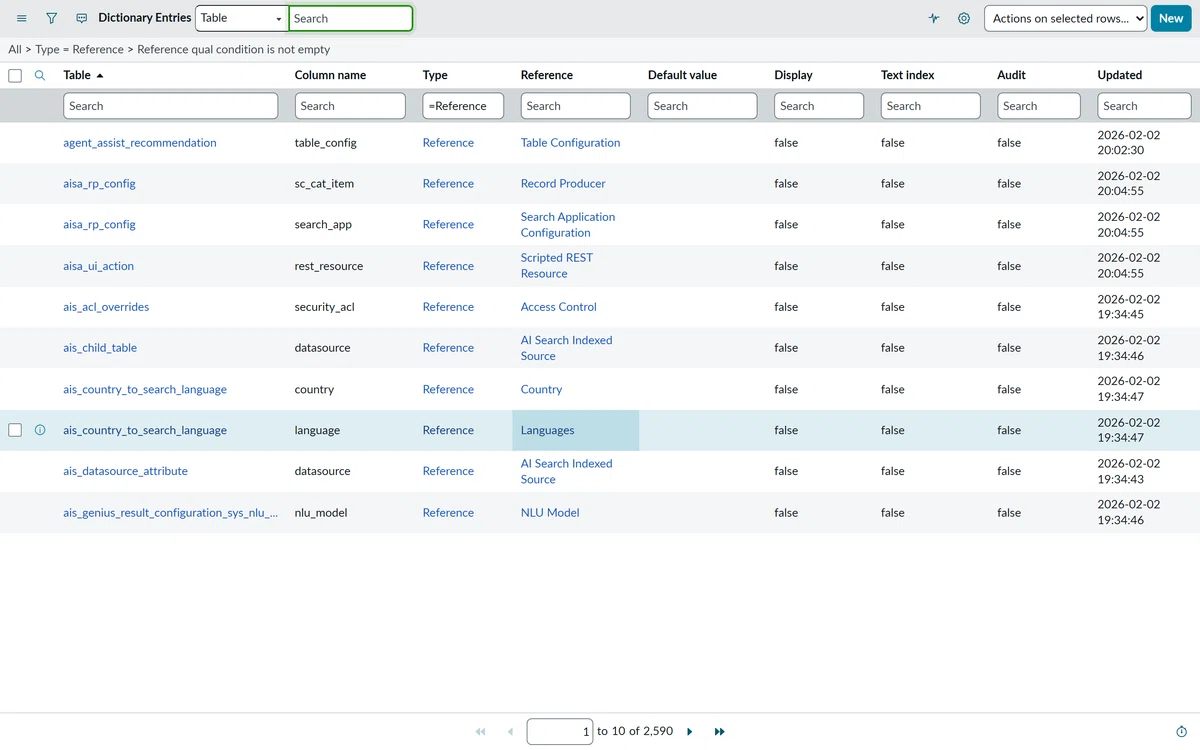The width and height of the screenshot is (1200, 750).
Task: Click Audit column search field
Action: (1039, 106)
